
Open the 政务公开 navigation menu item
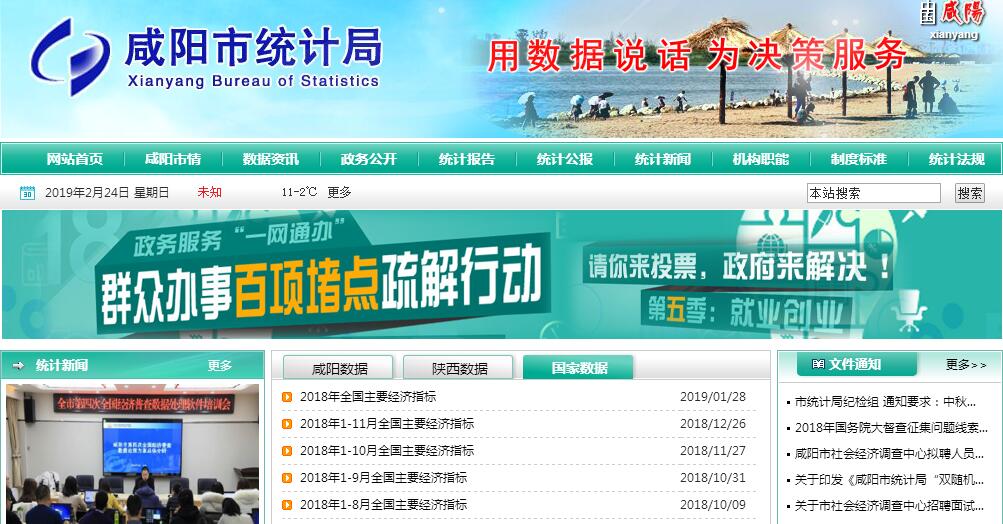pos(368,159)
